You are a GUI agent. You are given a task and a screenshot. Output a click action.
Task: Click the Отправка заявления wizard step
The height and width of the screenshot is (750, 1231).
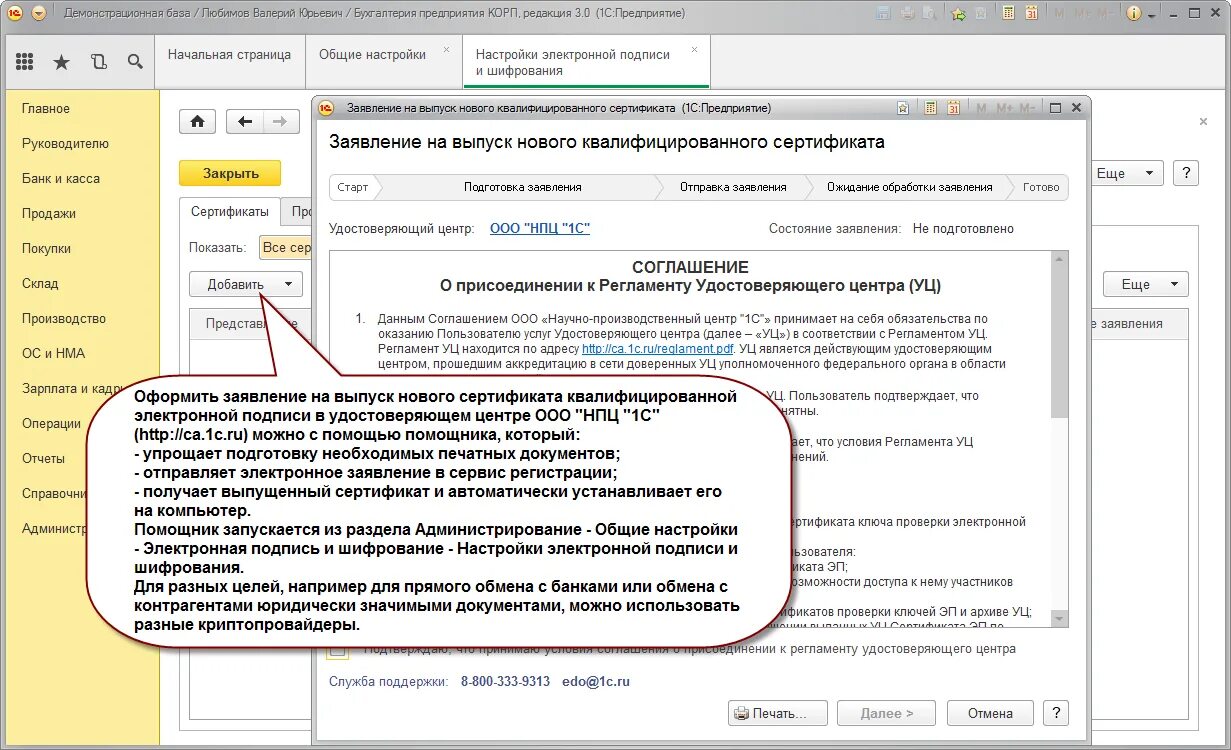(733, 187)
